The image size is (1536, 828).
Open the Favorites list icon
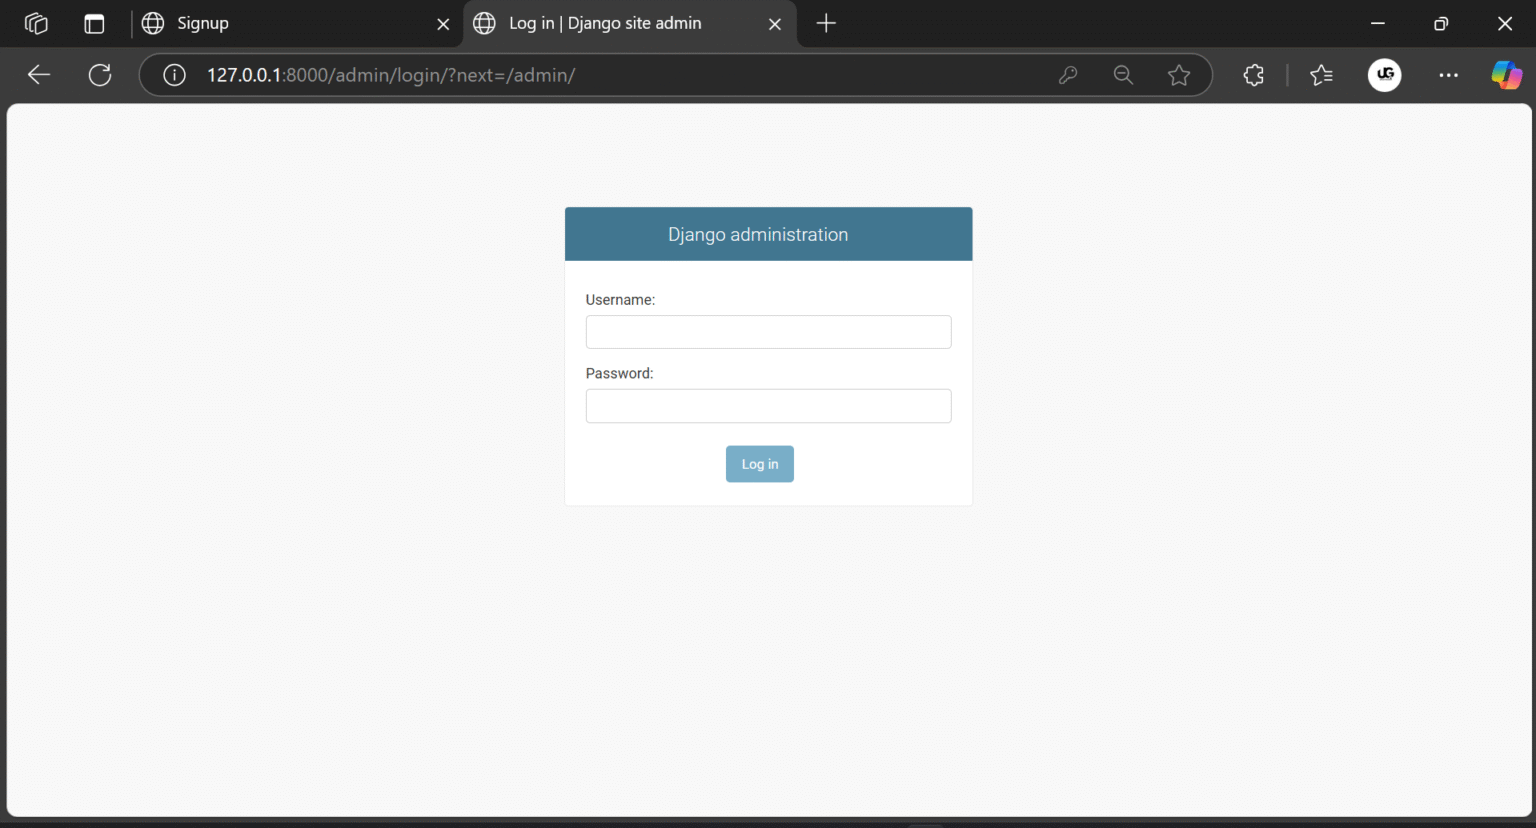coord(1321,75)
